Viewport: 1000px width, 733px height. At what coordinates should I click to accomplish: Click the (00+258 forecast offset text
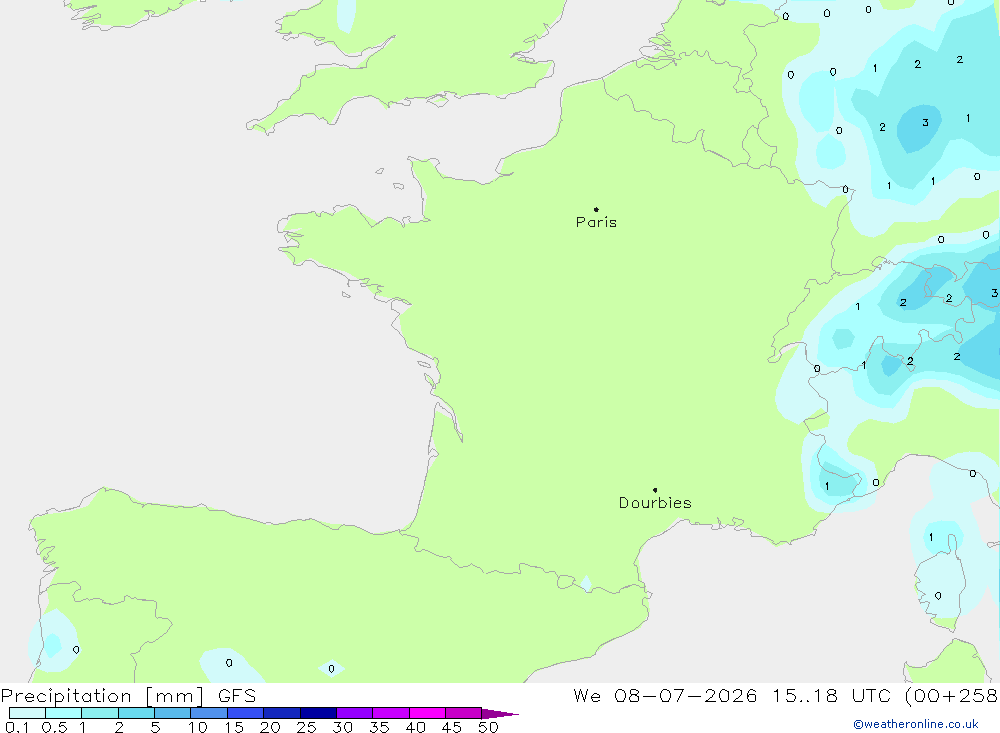click(x=952, y=696)
